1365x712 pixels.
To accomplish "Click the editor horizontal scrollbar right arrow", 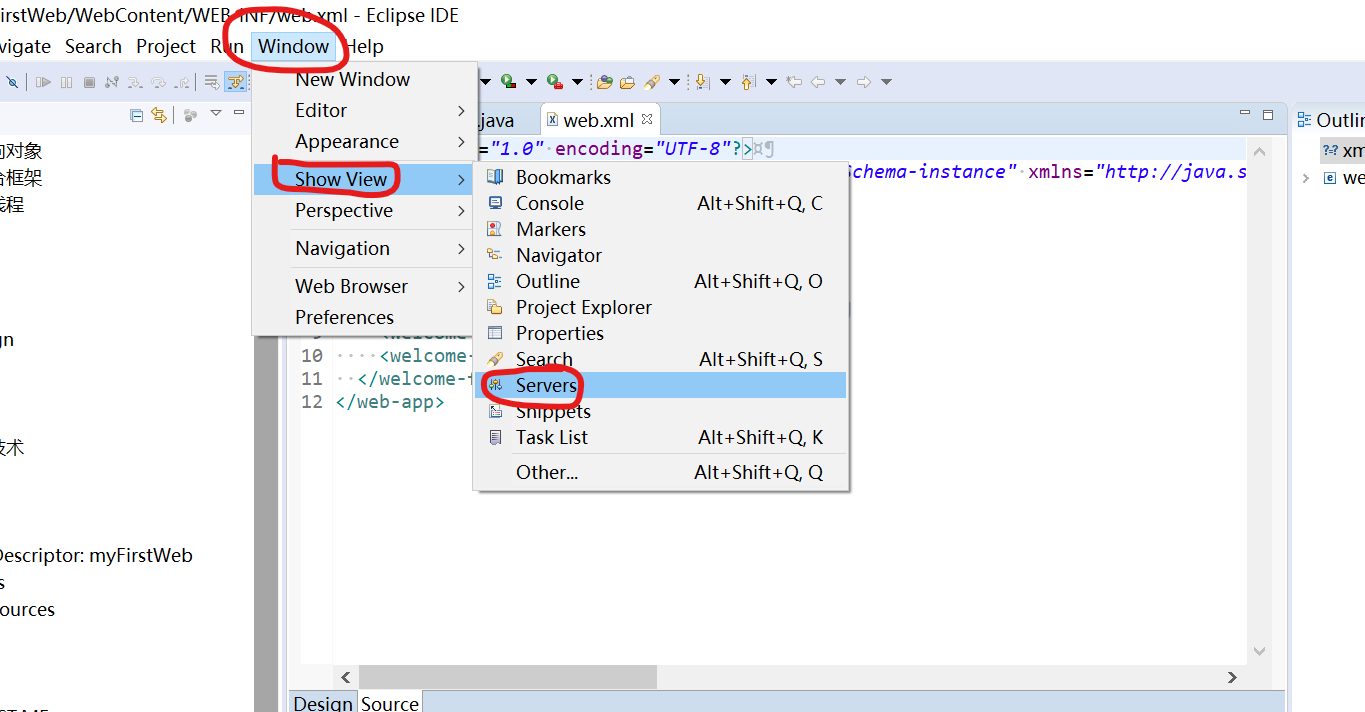I will pos(1232,677).
